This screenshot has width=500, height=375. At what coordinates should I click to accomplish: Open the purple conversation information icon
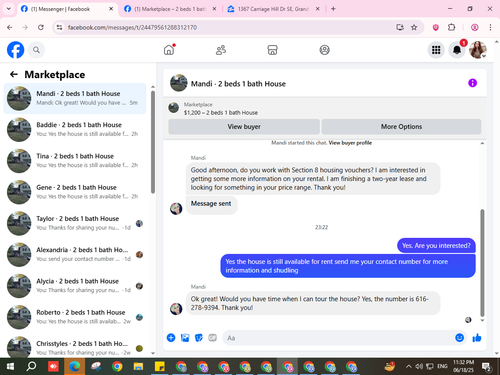472,83
